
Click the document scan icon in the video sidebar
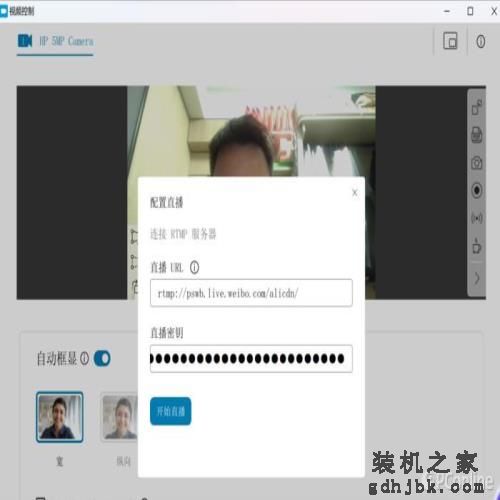(477, 135)
